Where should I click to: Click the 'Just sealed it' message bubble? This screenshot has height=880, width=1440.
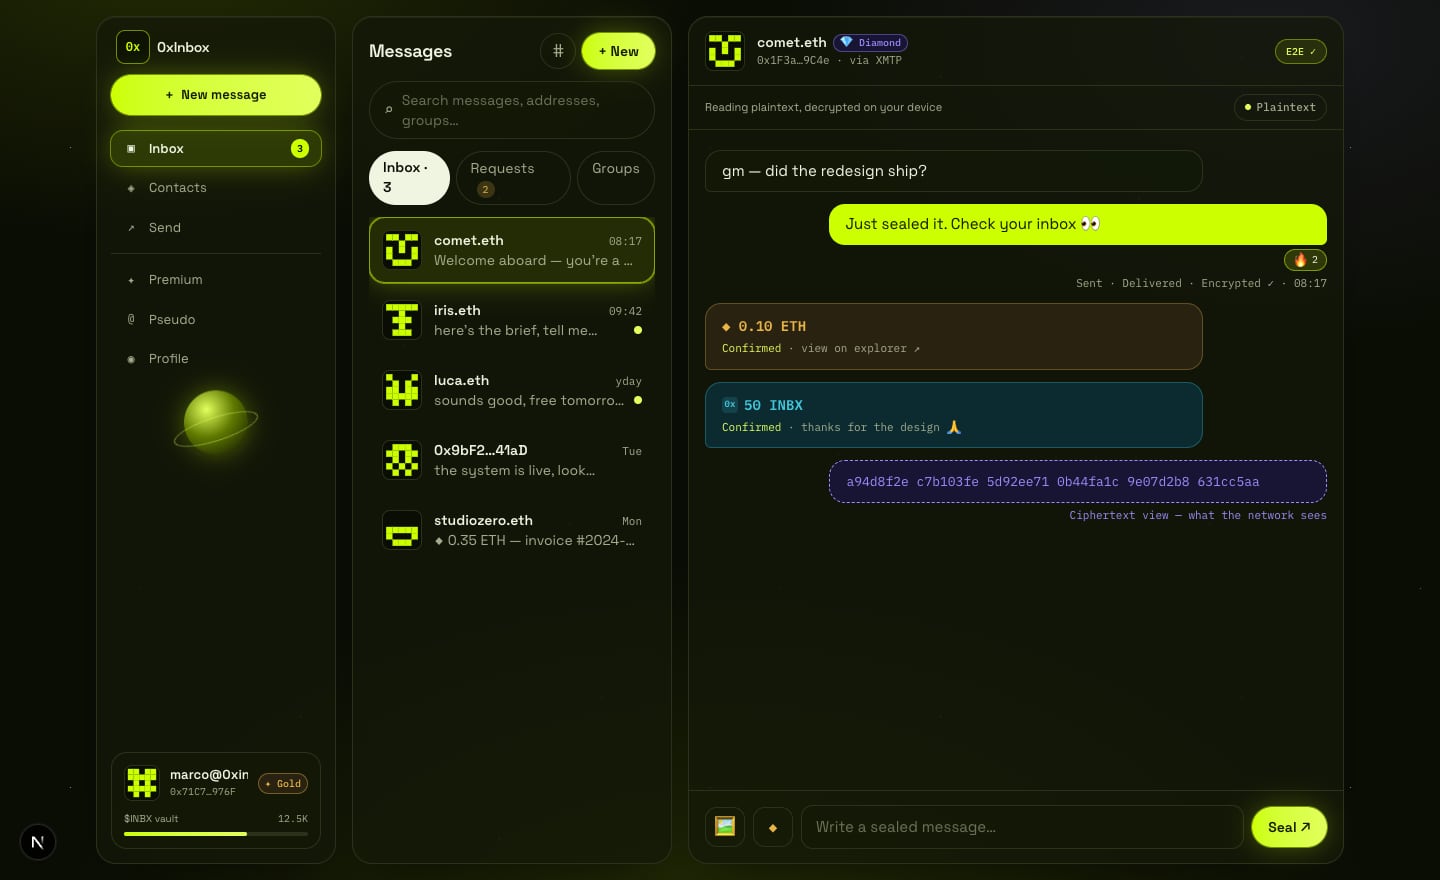[x=1078, y=224]
